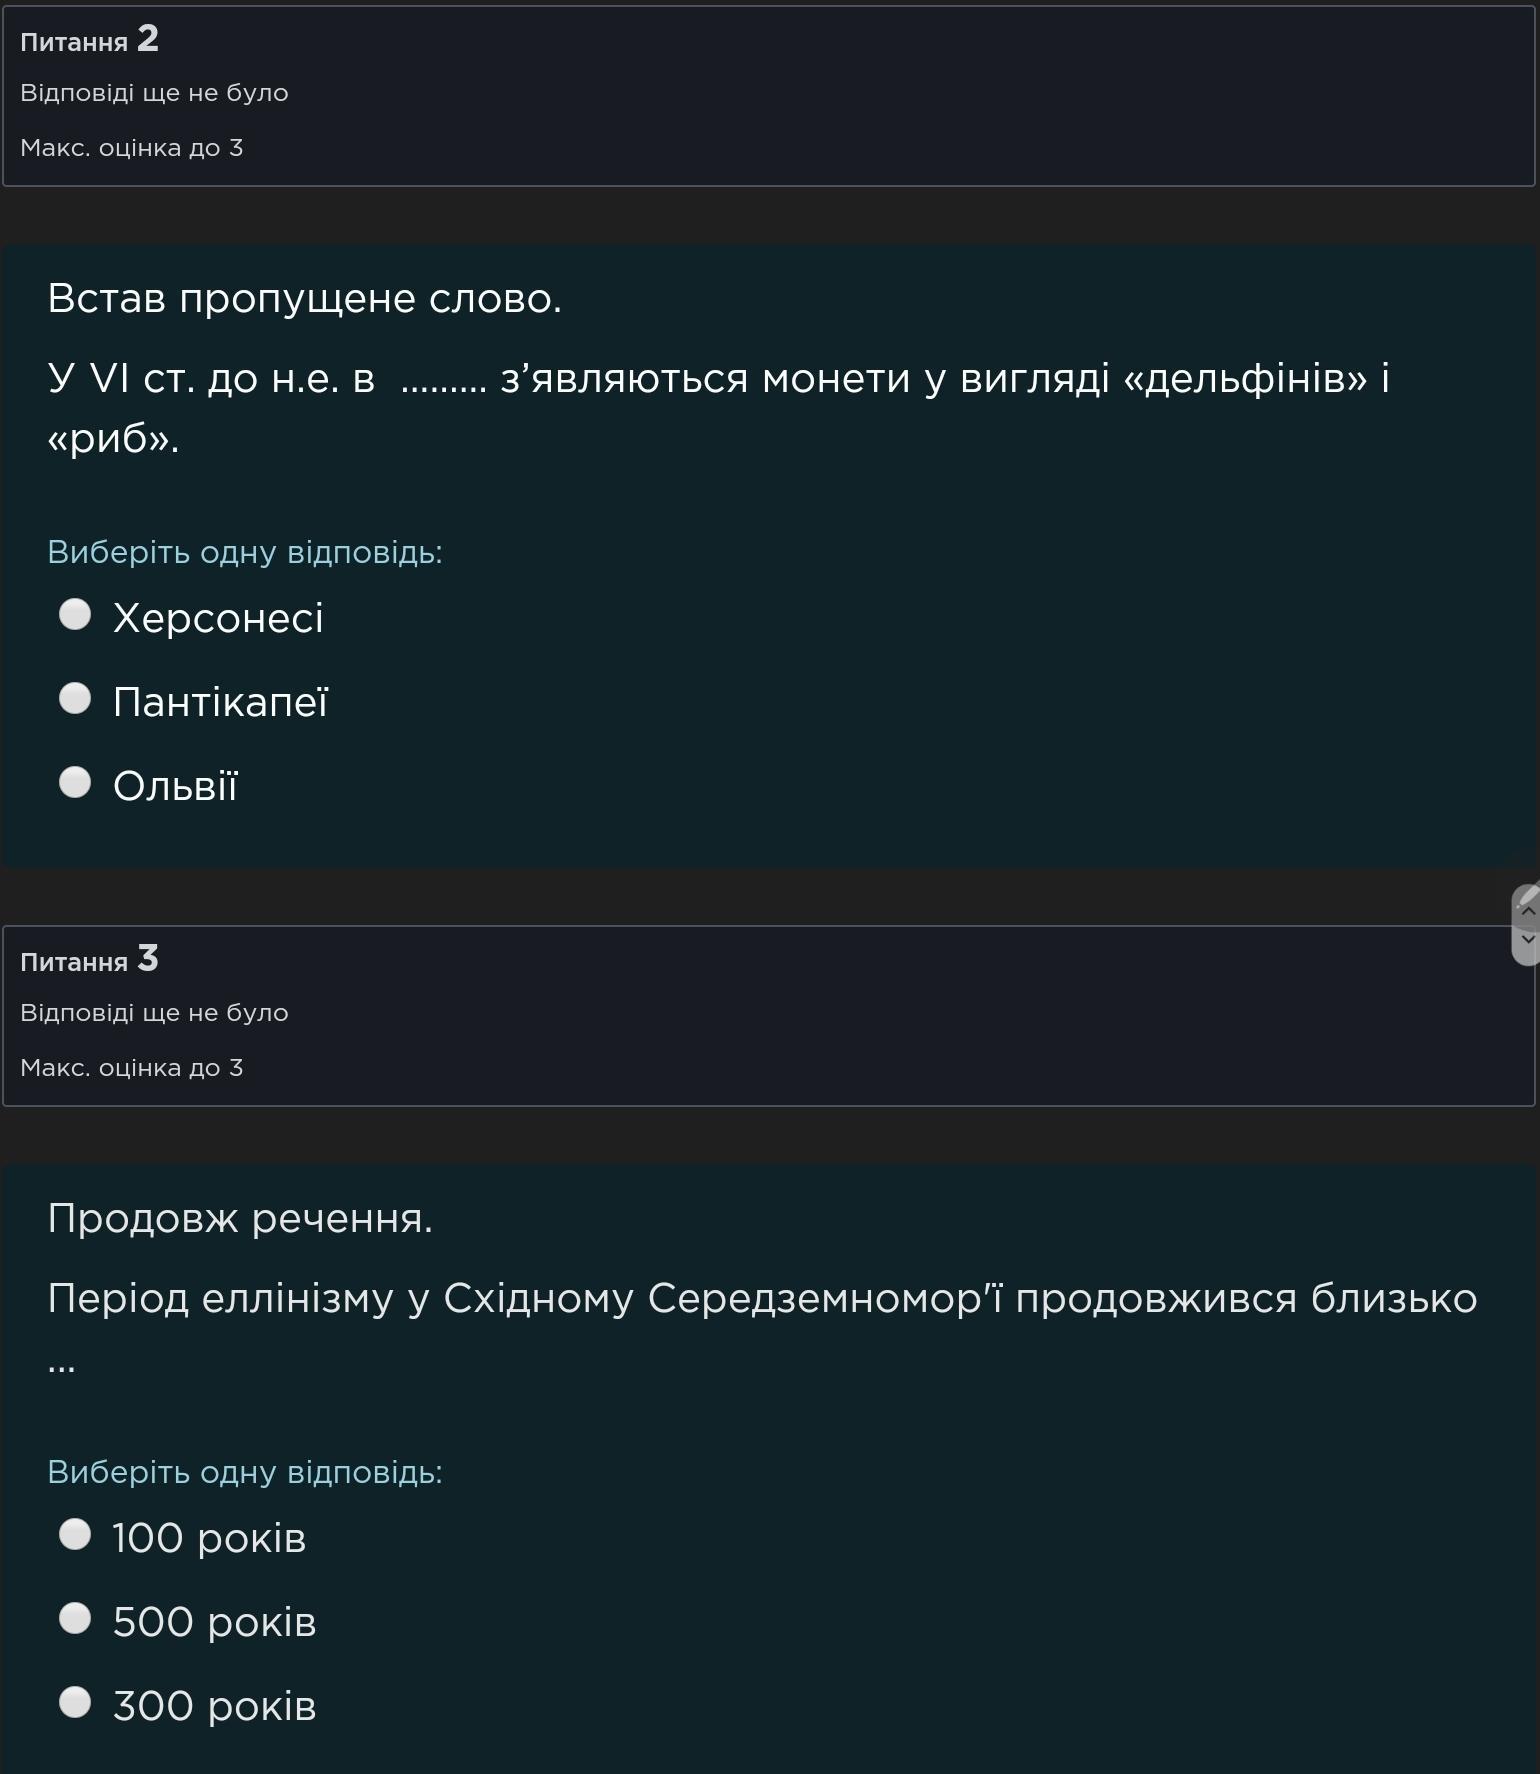Click the 'Встав пропущене слово.' instruction text
The width and height of the screenshot is (1540, 1774).
pos(305,298)
